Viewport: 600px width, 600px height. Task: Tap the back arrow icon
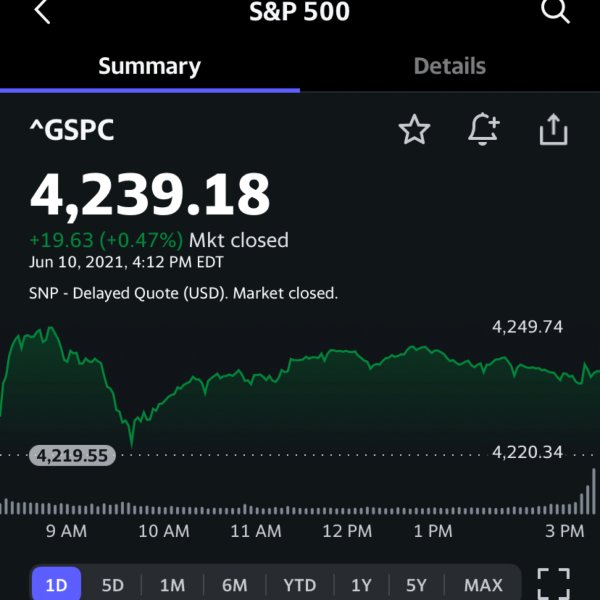(x=42, y=11)
